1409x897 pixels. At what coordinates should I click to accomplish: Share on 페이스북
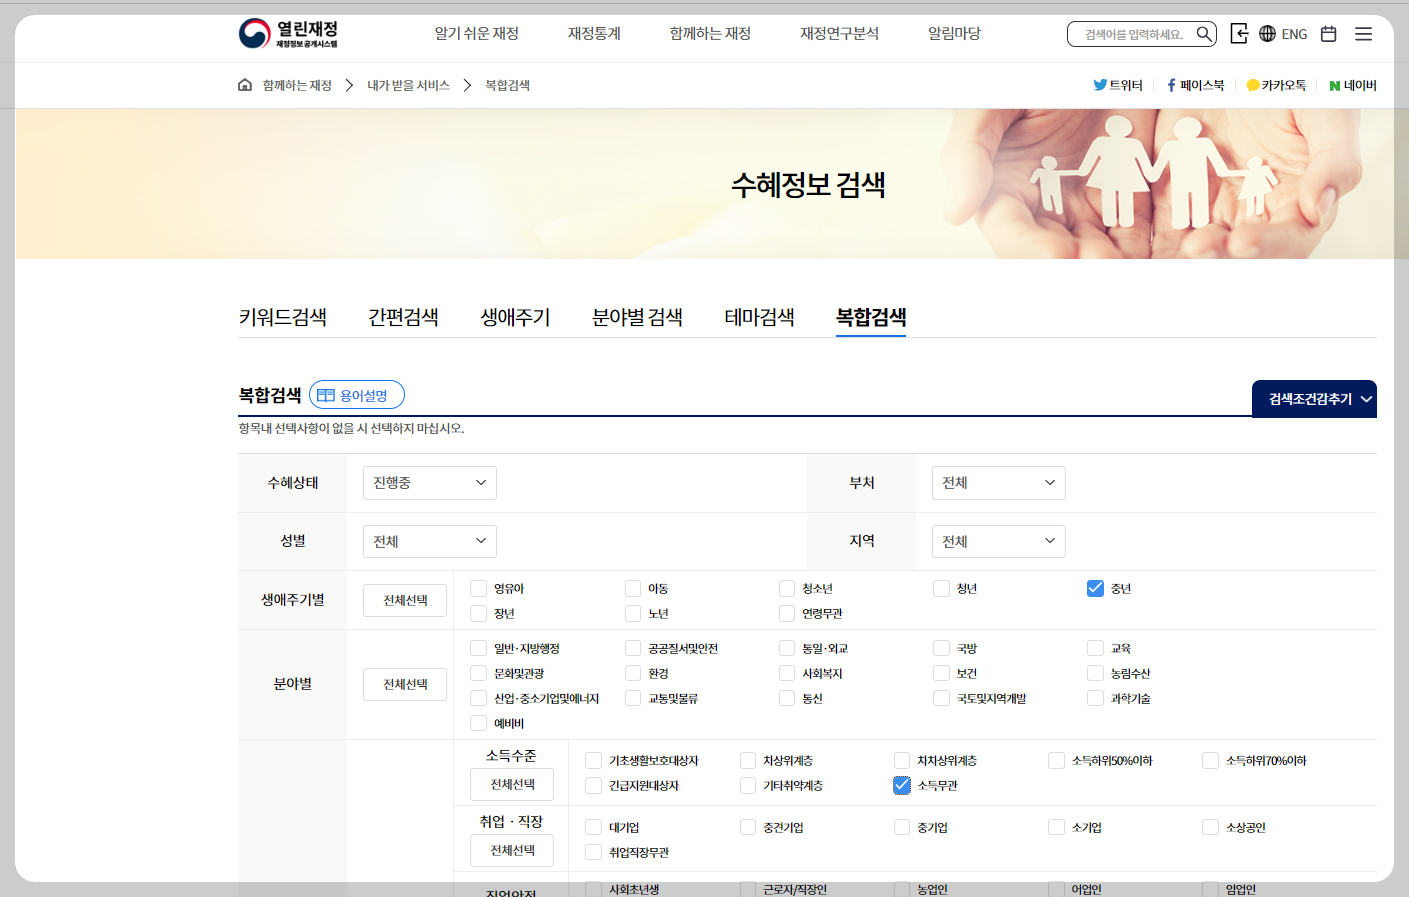click(1195, 85)
